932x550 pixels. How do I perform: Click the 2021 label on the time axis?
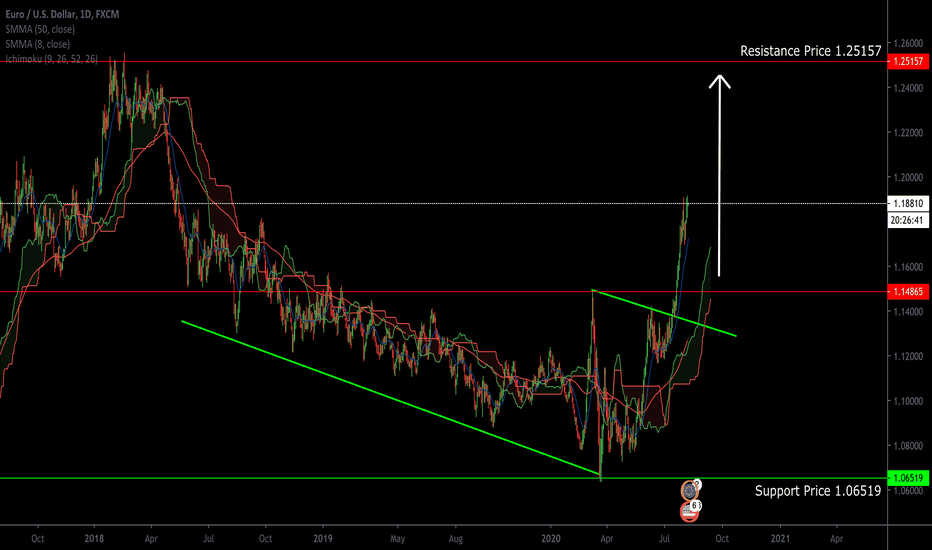coord(780,539)
